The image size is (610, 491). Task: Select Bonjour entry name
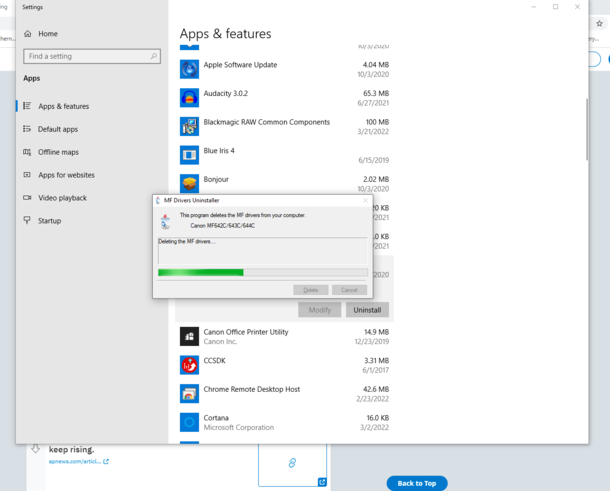tap(216, 179)
